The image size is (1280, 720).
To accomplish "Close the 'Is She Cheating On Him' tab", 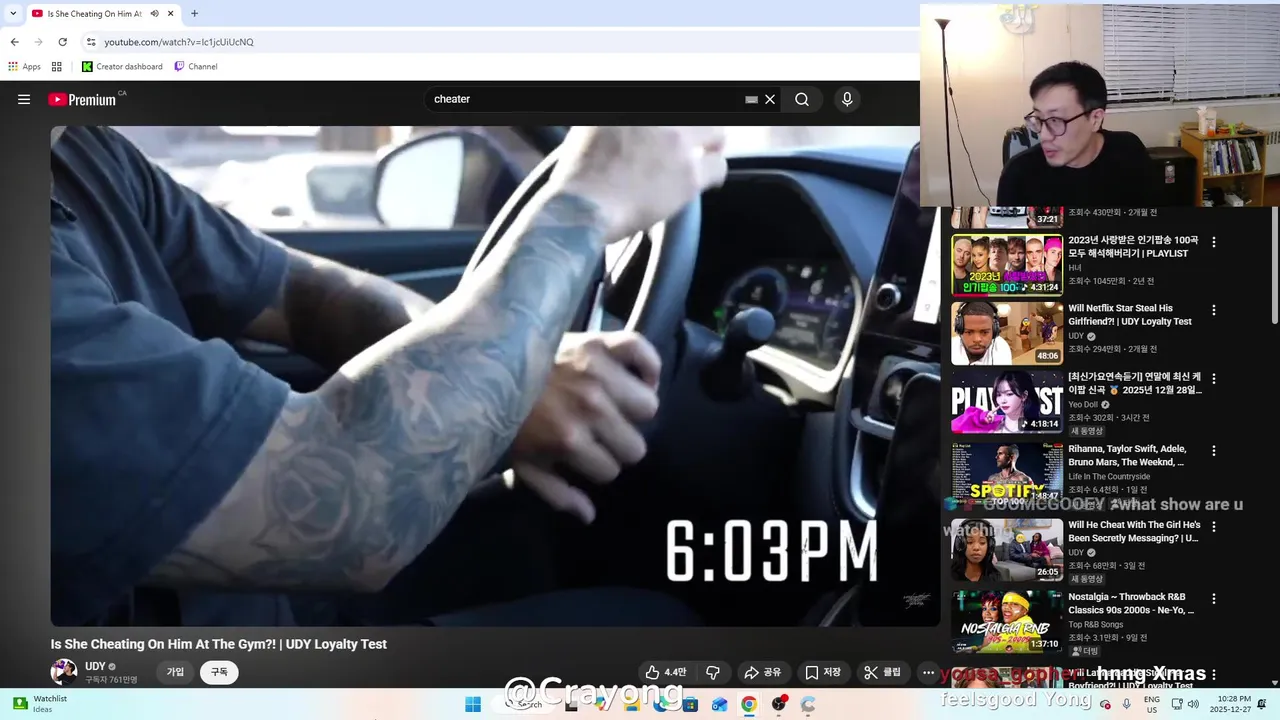I will pyautogui.click(x=170, y=13).
